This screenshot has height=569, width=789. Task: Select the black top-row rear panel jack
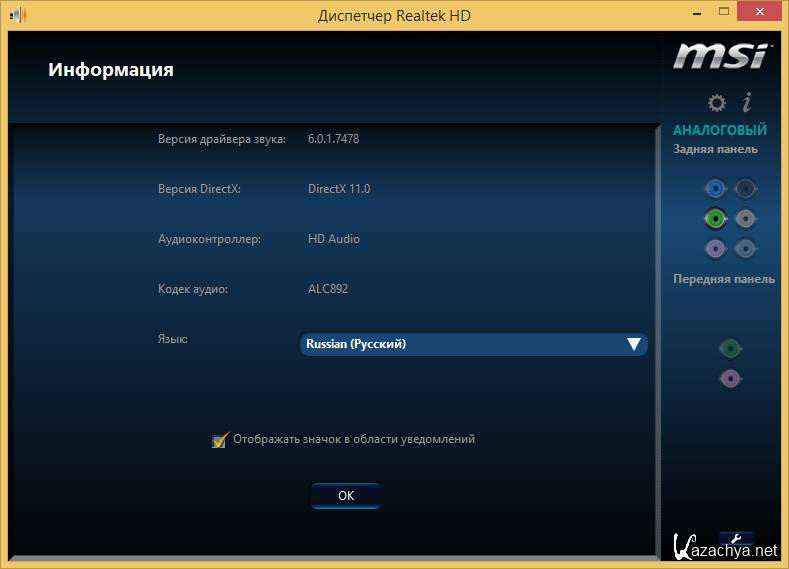pos(744,188)
